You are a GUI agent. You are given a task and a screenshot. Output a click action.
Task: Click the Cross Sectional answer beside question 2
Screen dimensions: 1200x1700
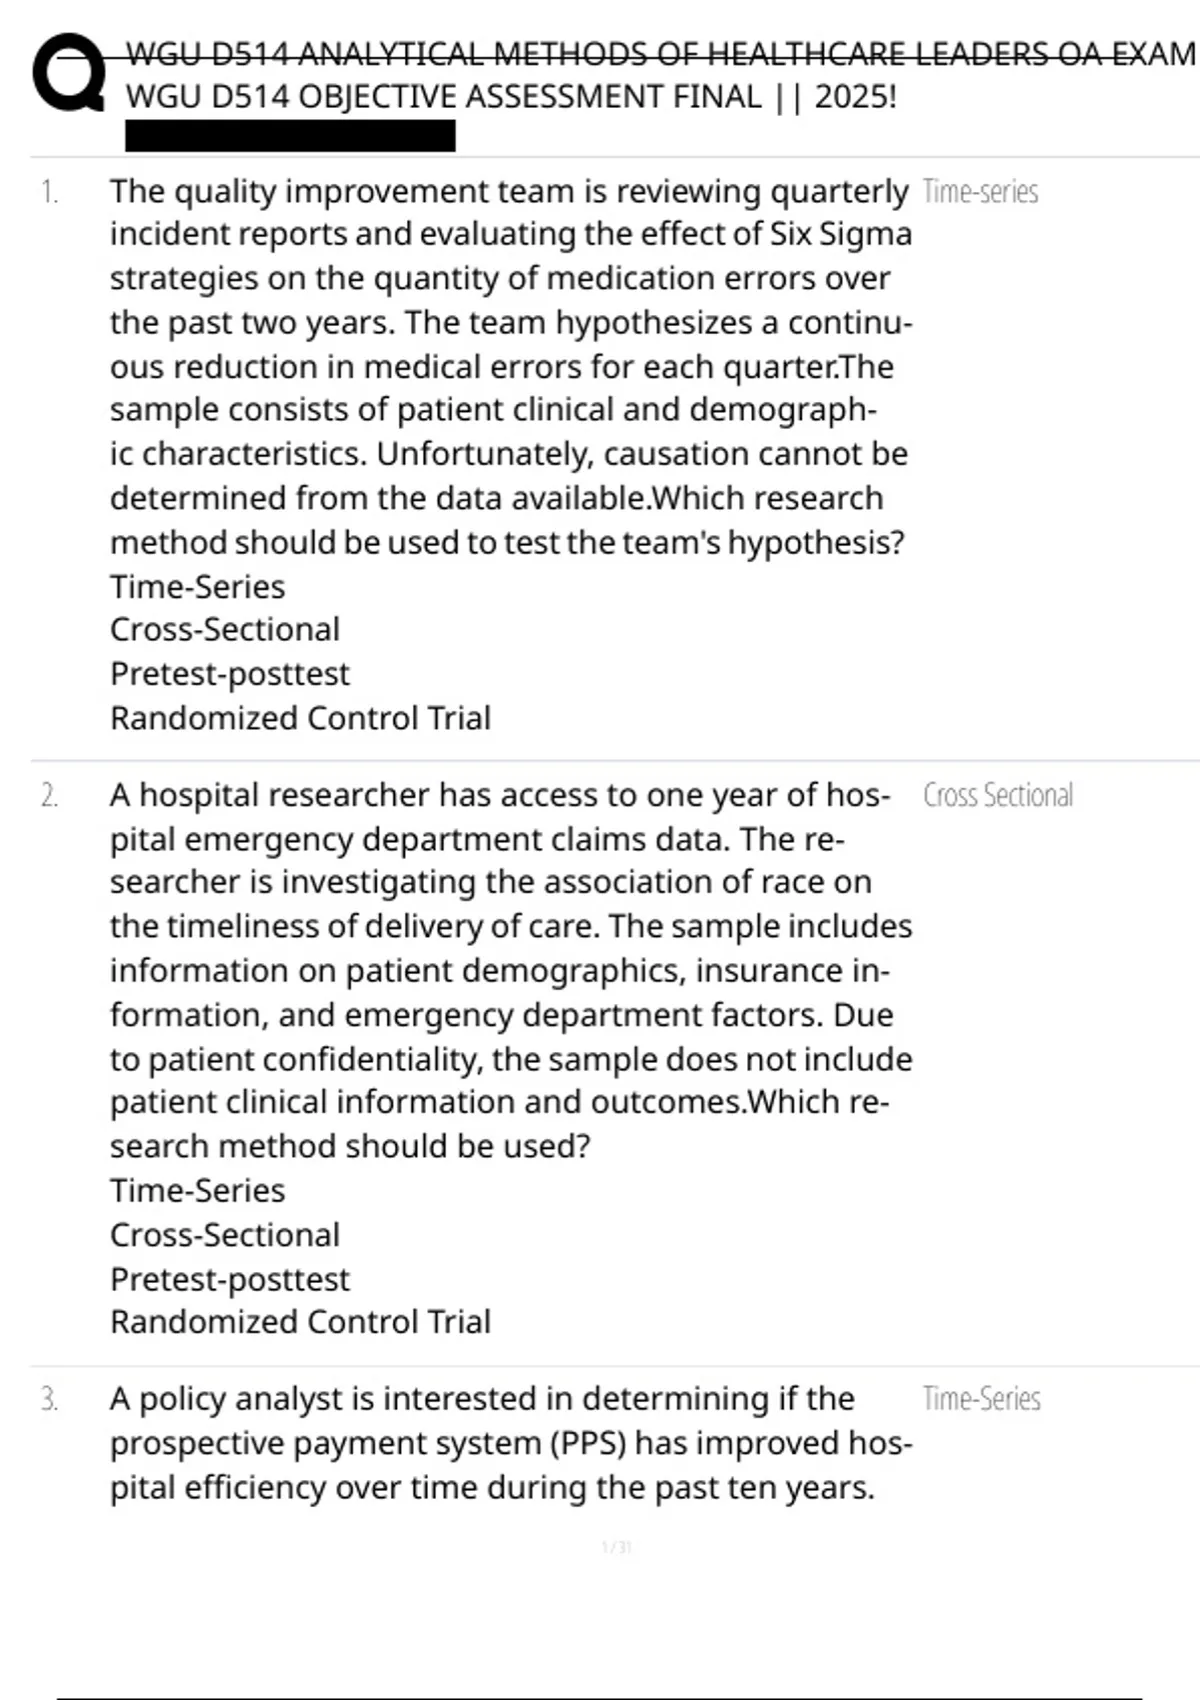[x=998, y=795]
